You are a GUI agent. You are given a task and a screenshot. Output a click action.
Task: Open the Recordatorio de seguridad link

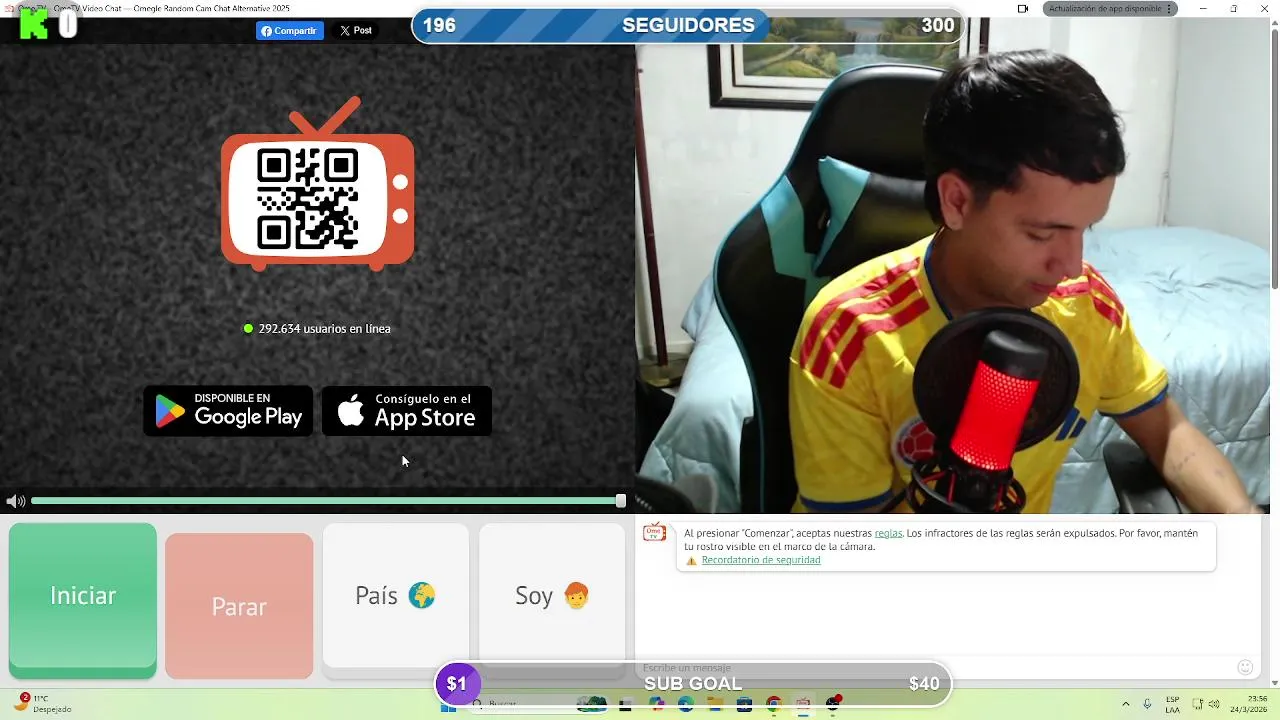tap(761, 560)
